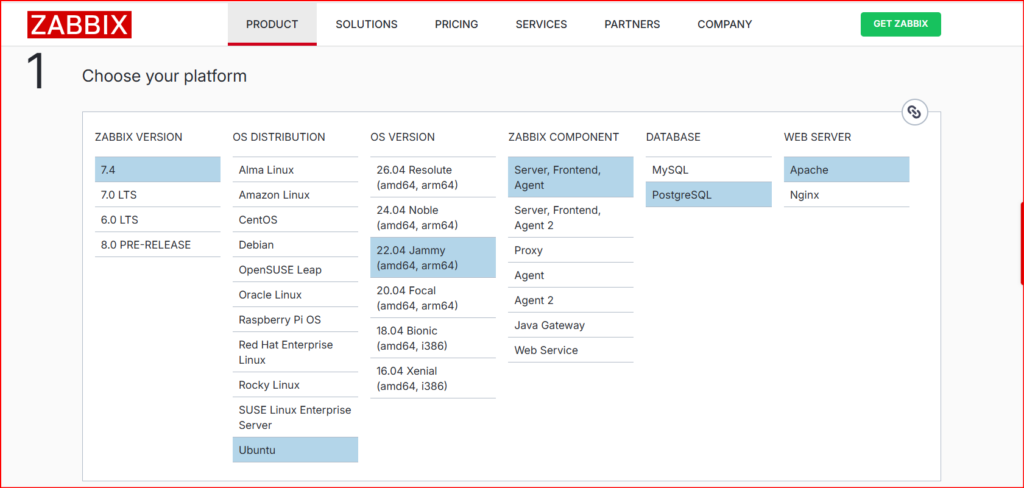1024x488 pixels.
Task: Select the Agent 2 component
Action: pyautogui.click(x=571, y=300)
